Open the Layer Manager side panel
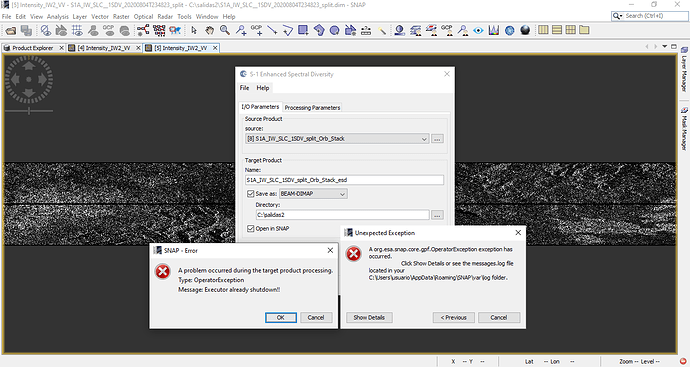This screenshot has height=367, width=690. (684, 69)
